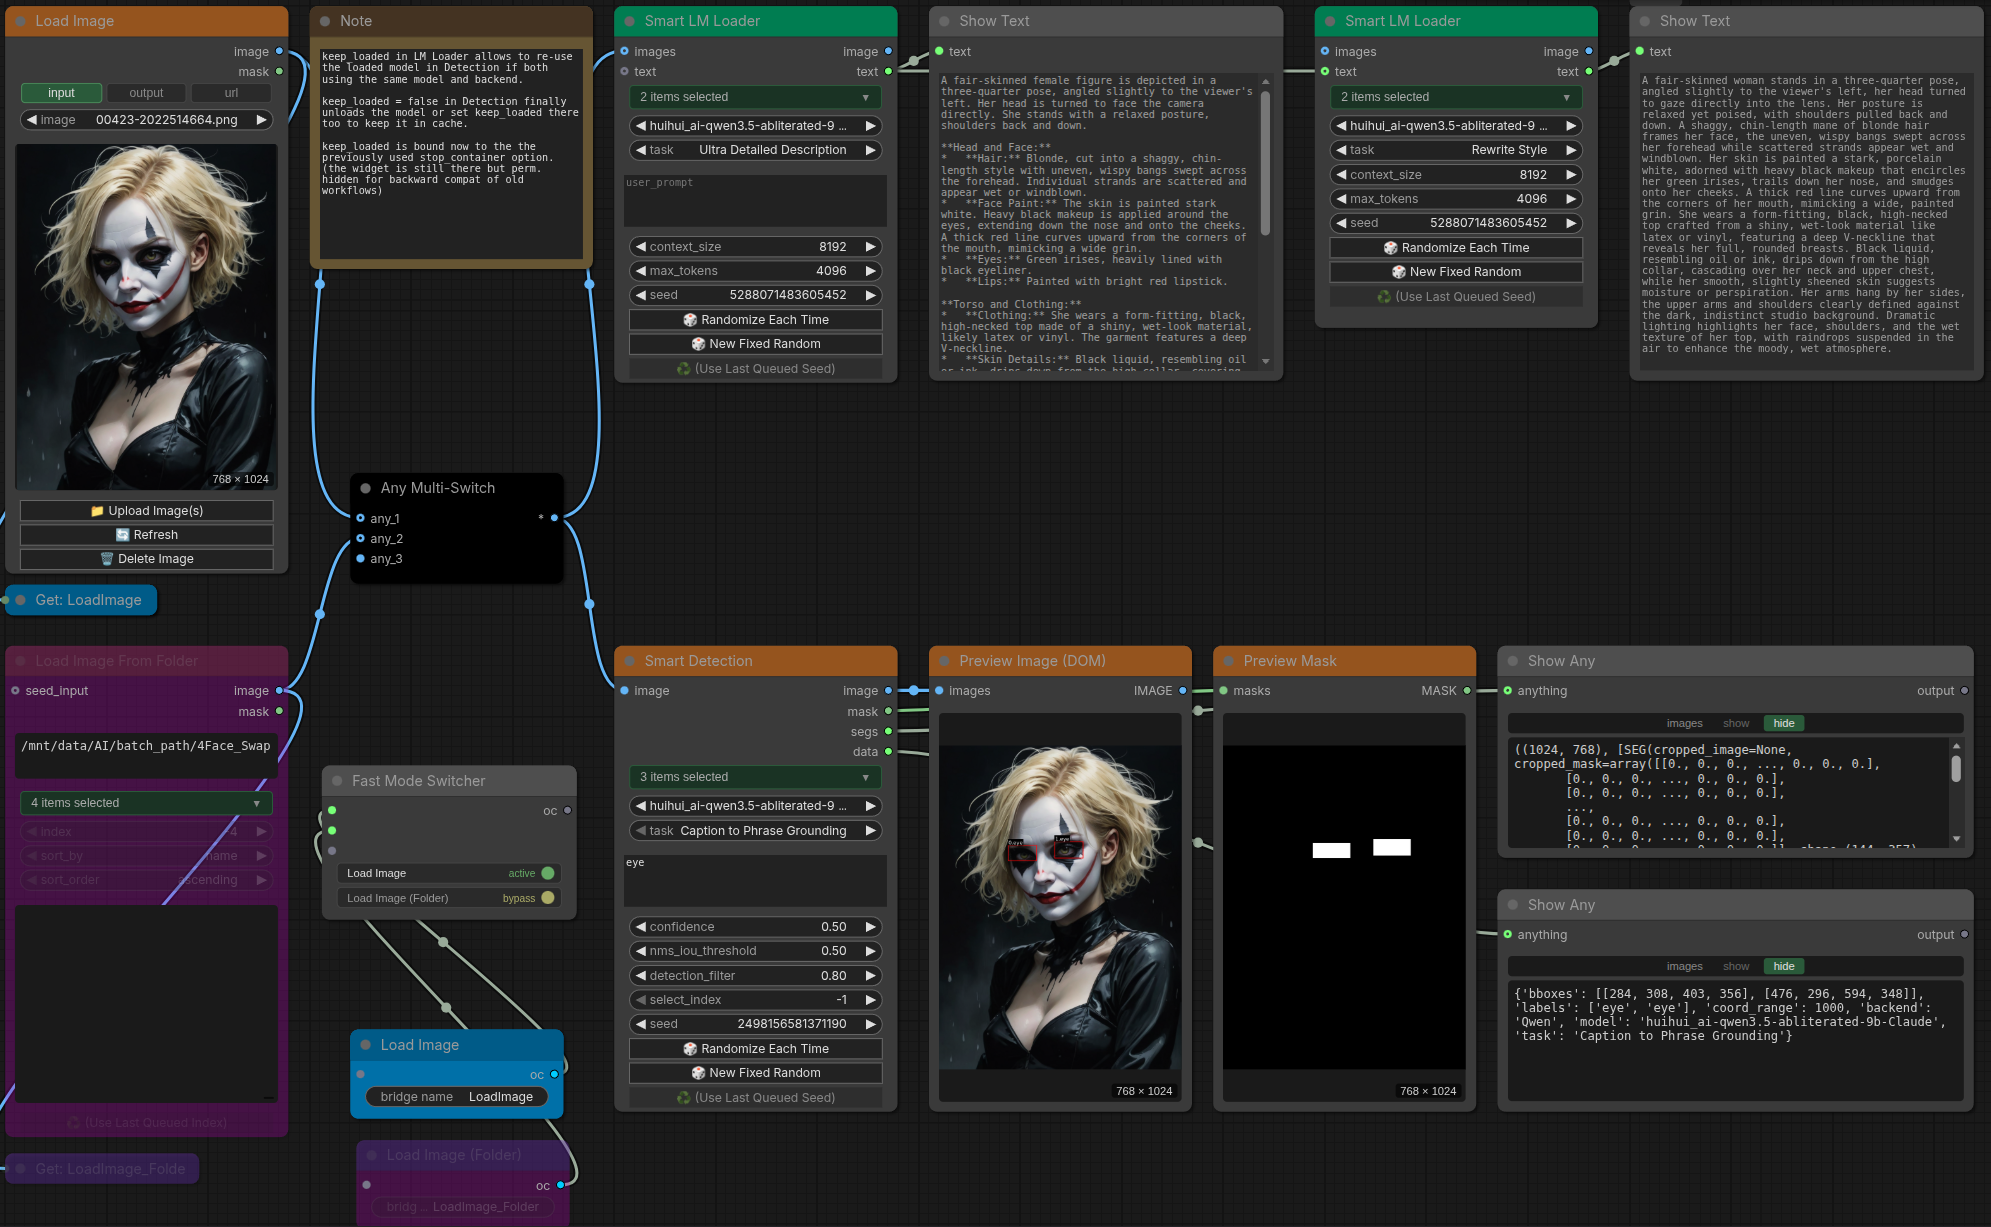Click Smart Detection's Use Last Queued Seed recycle icon

click(x=684, y=1098)
